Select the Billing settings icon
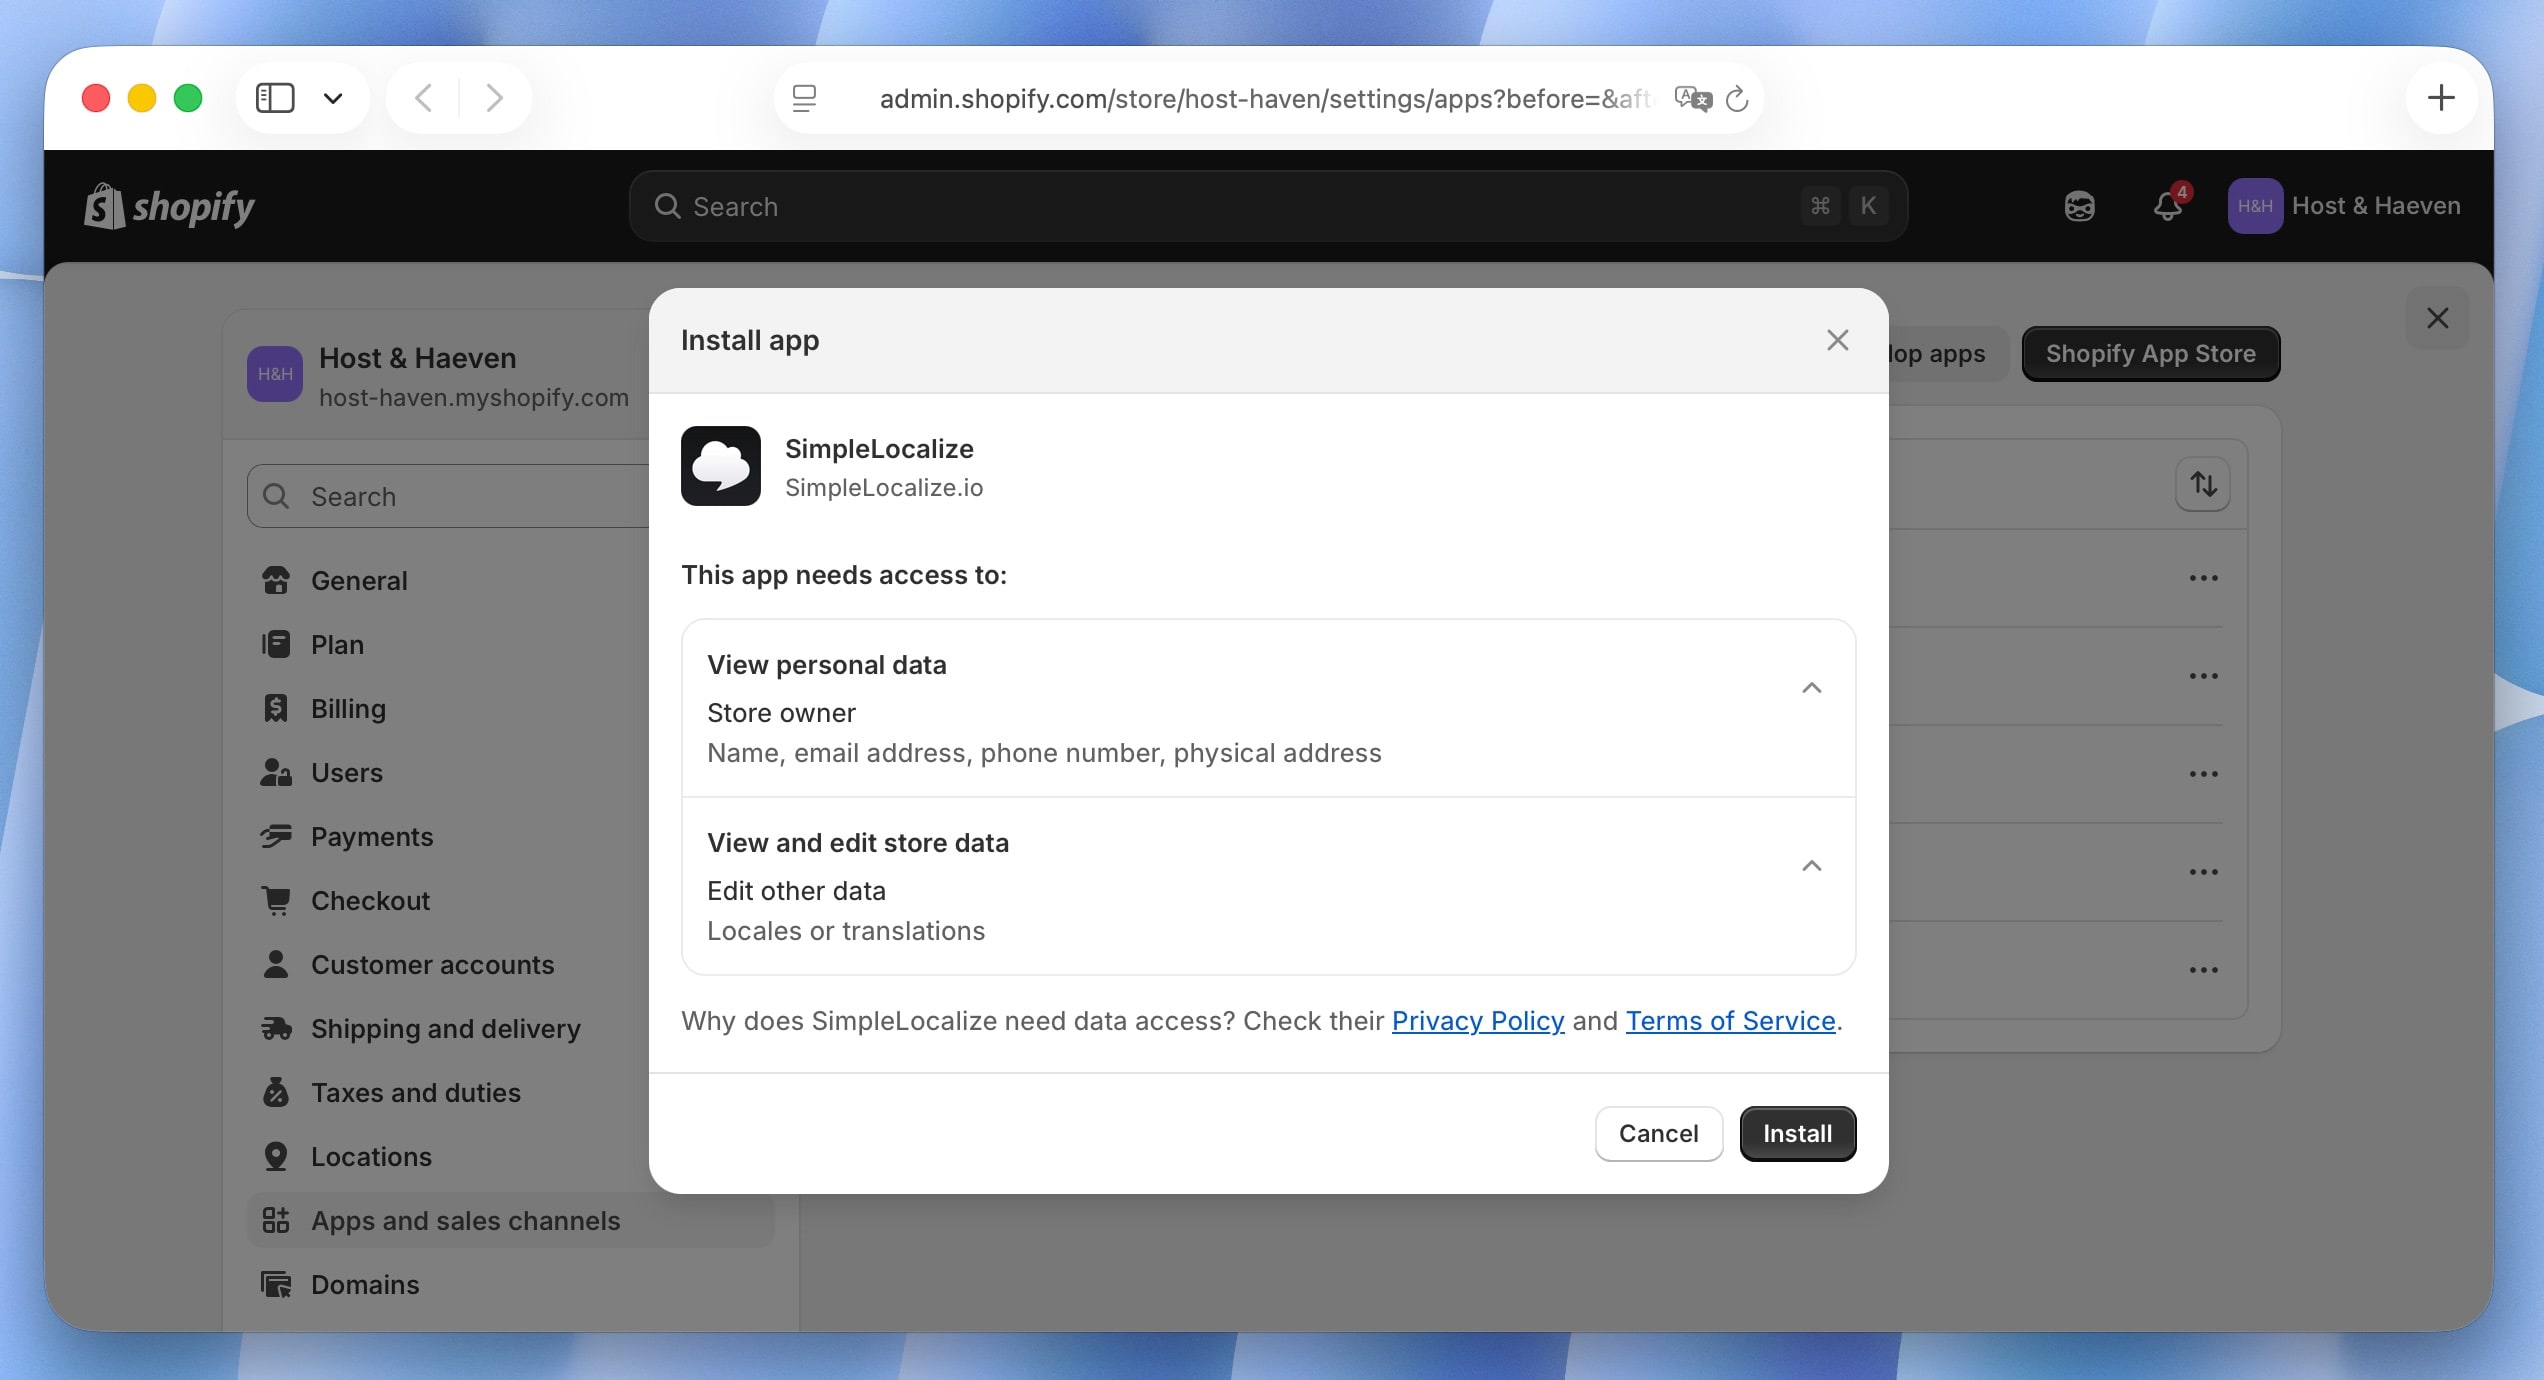The image size is (2544, 1380). click(x=277, y=708)
